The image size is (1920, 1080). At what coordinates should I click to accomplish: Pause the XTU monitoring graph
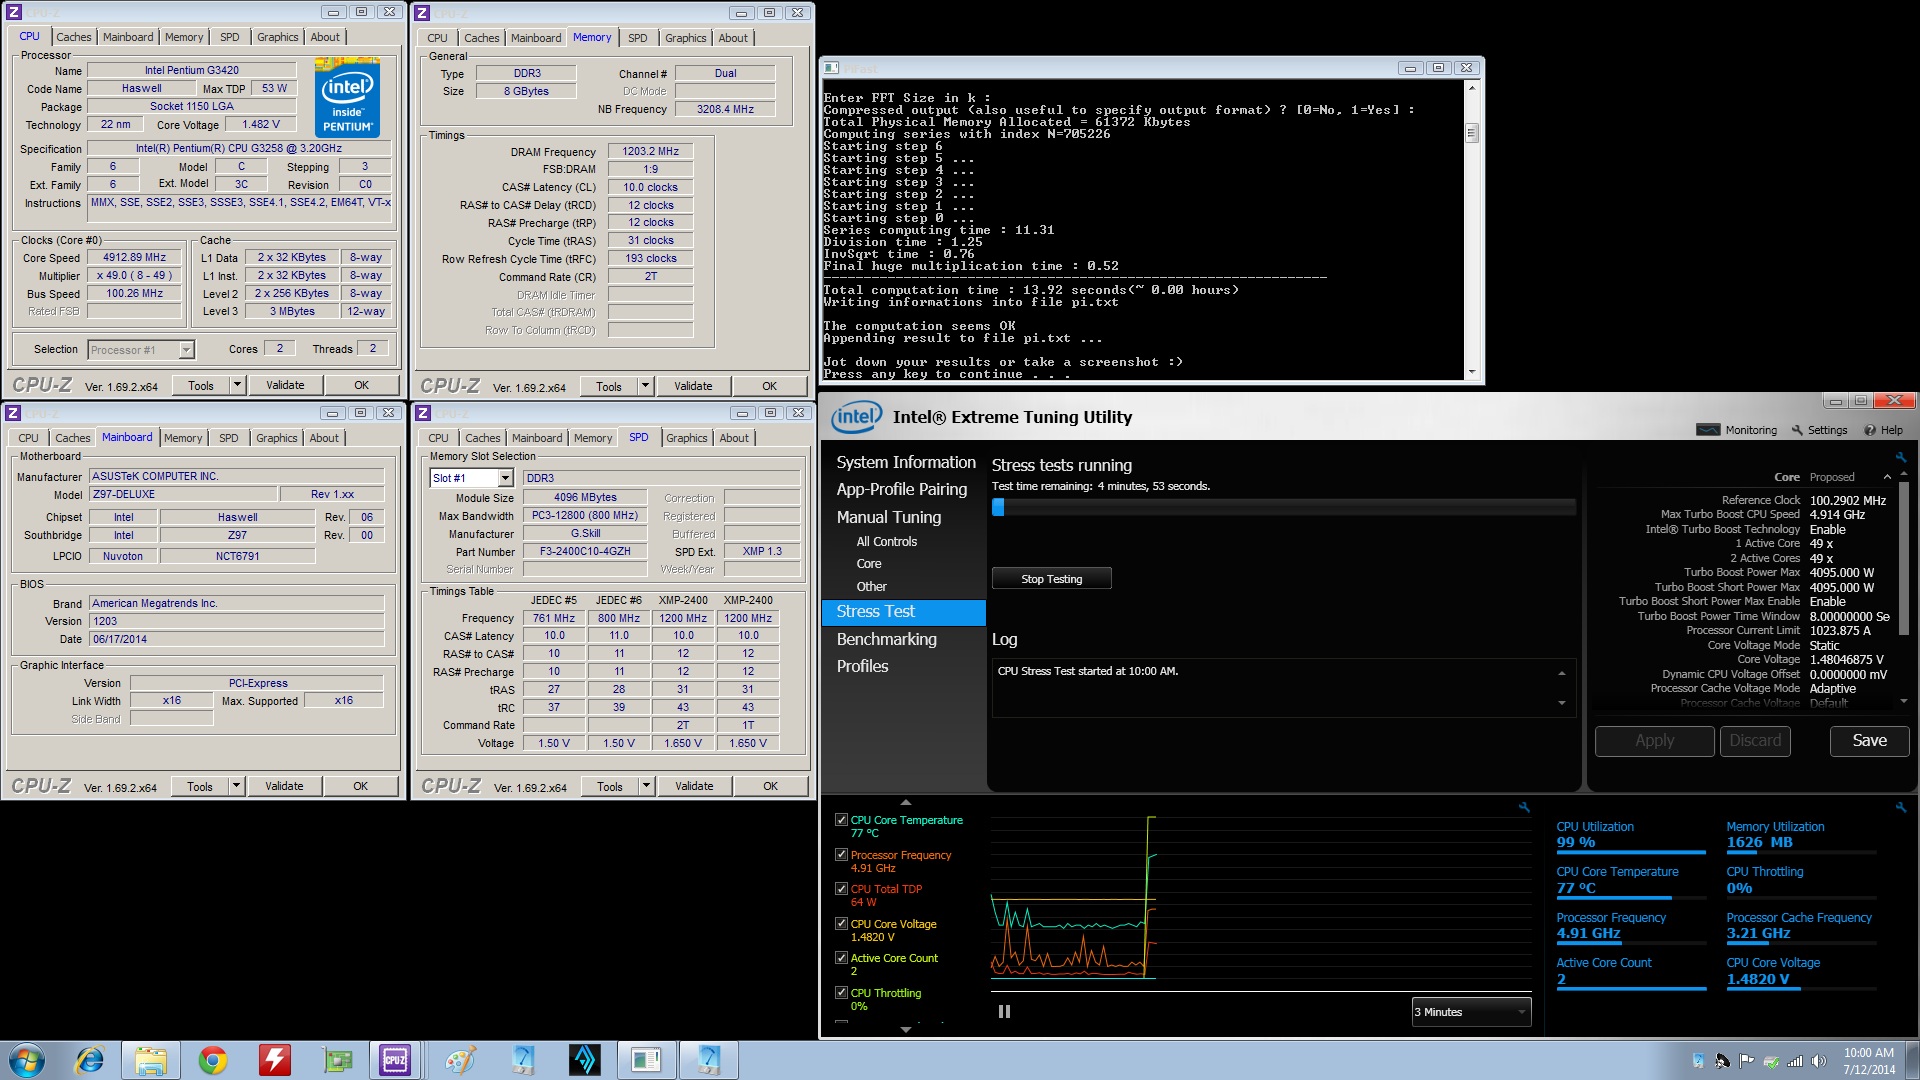[1004, 1011]
